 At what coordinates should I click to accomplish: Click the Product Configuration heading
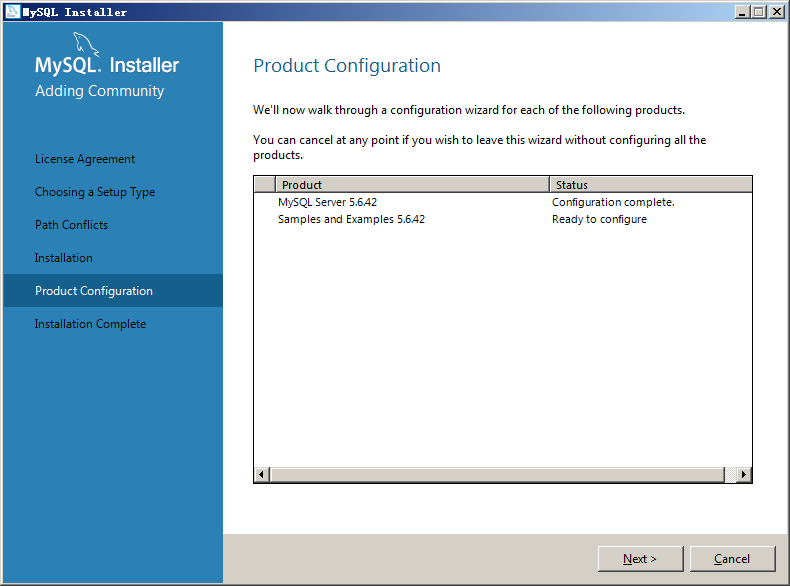point(347,66)
